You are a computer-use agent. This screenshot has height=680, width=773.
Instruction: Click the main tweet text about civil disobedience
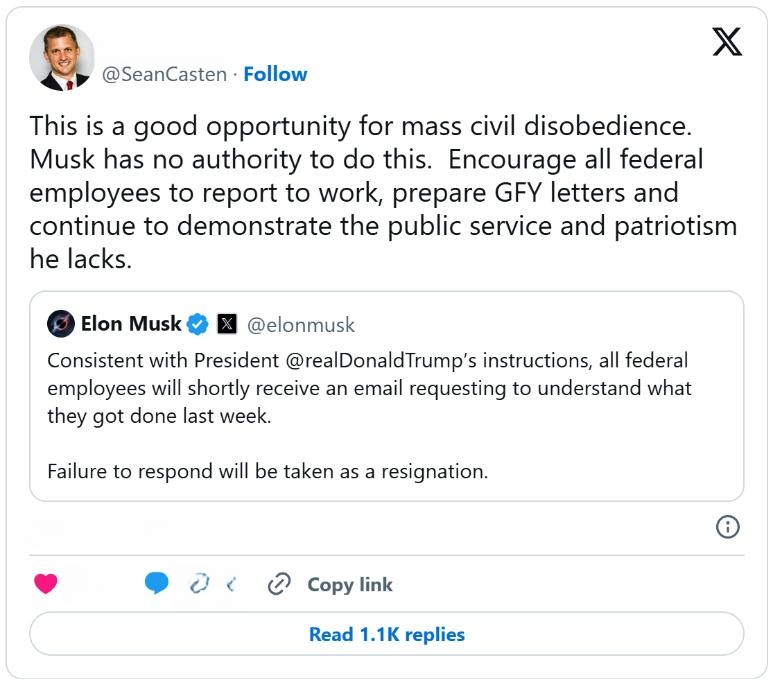384,192
